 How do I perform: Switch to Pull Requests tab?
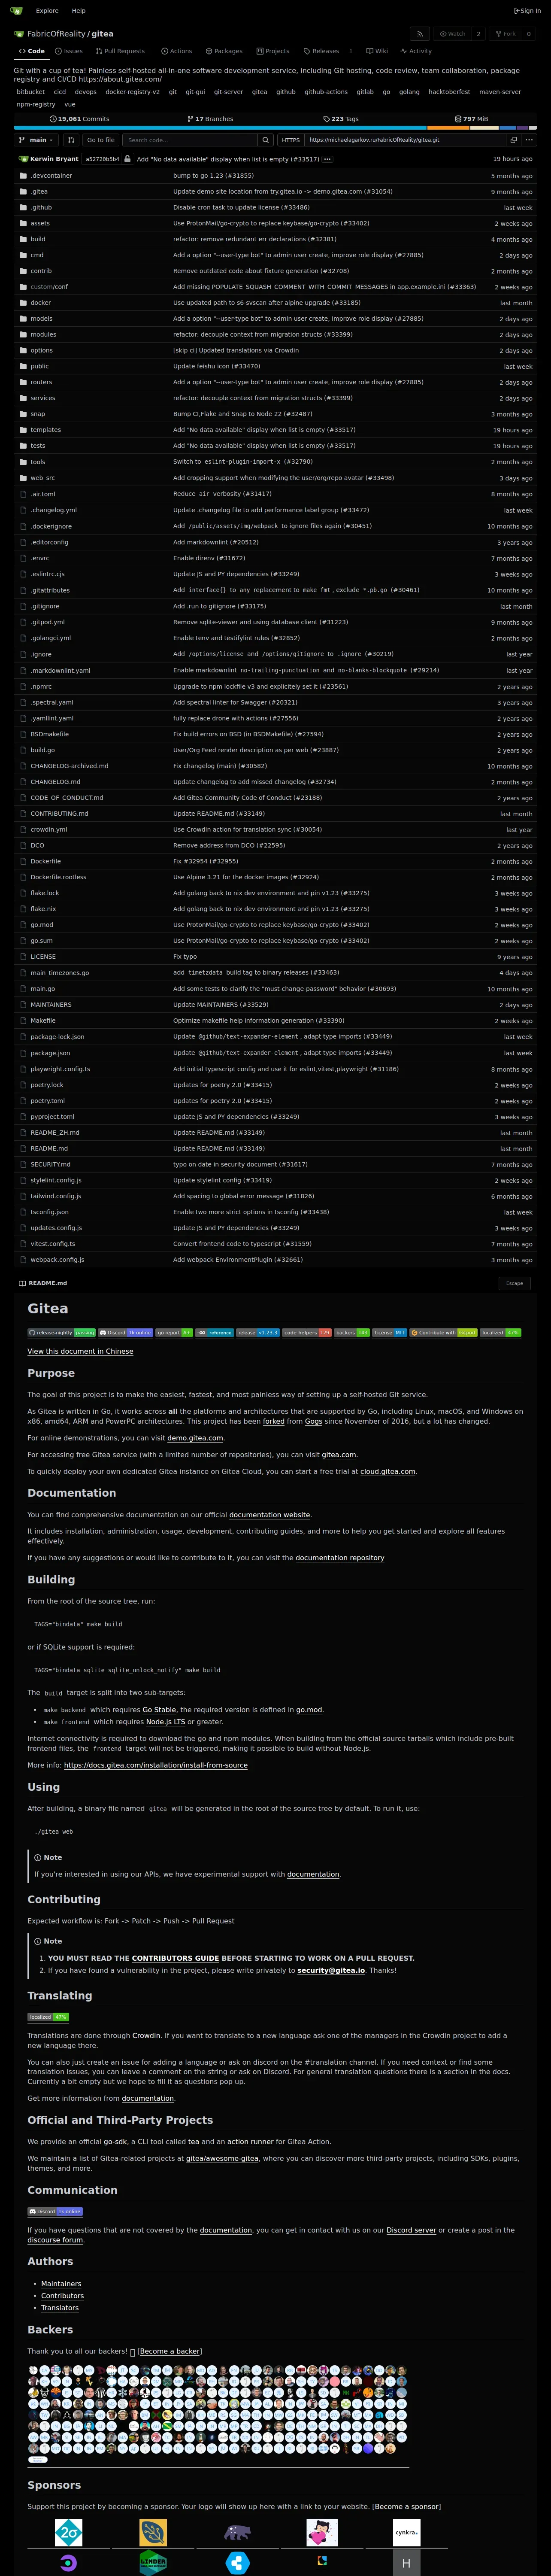click(x=120, y=51)
